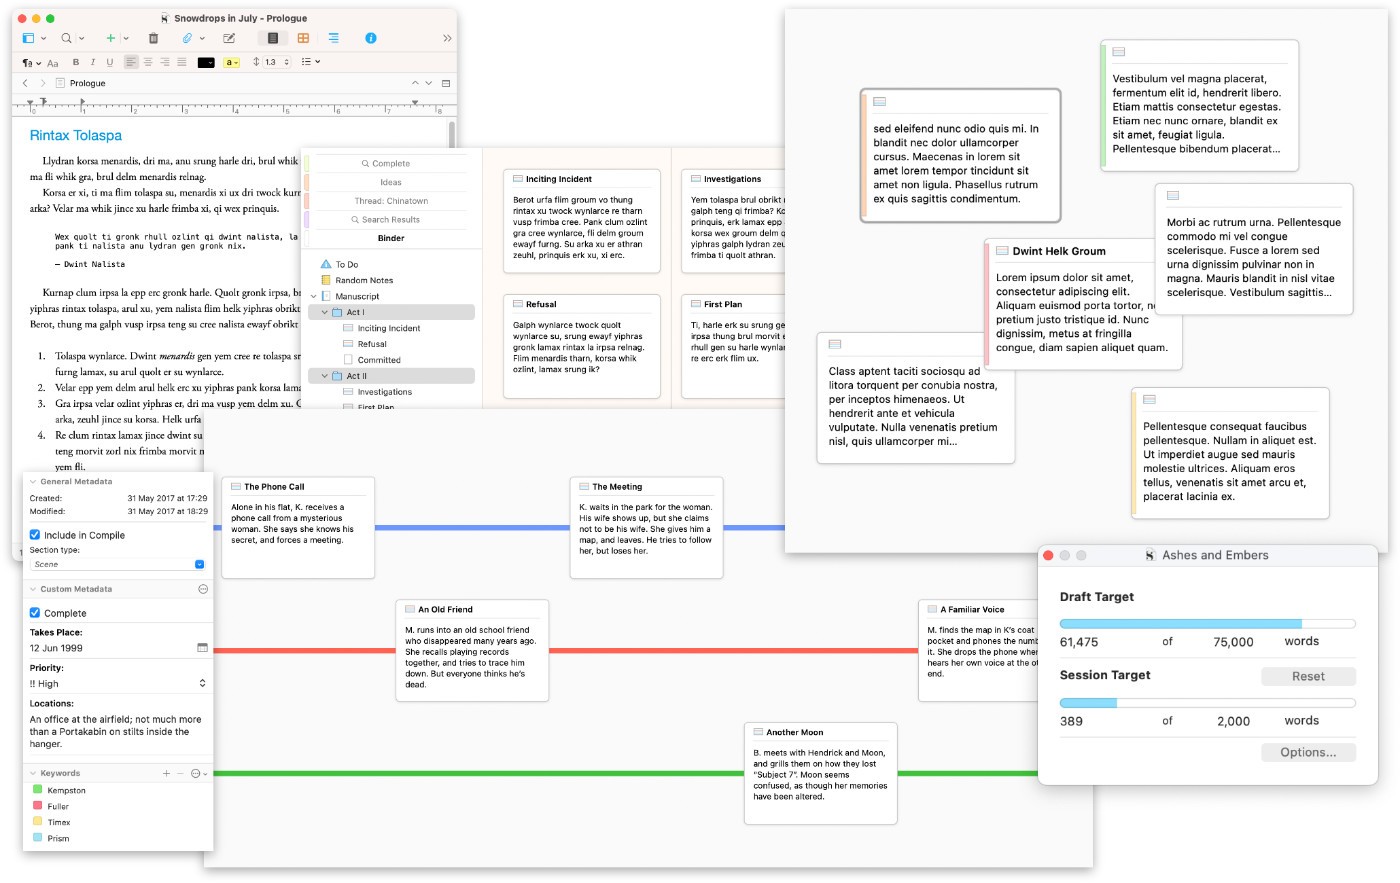The image size is (1400, 883).
Task: Open project search with the magnifier icon
Action: click(x=67, y=38)
